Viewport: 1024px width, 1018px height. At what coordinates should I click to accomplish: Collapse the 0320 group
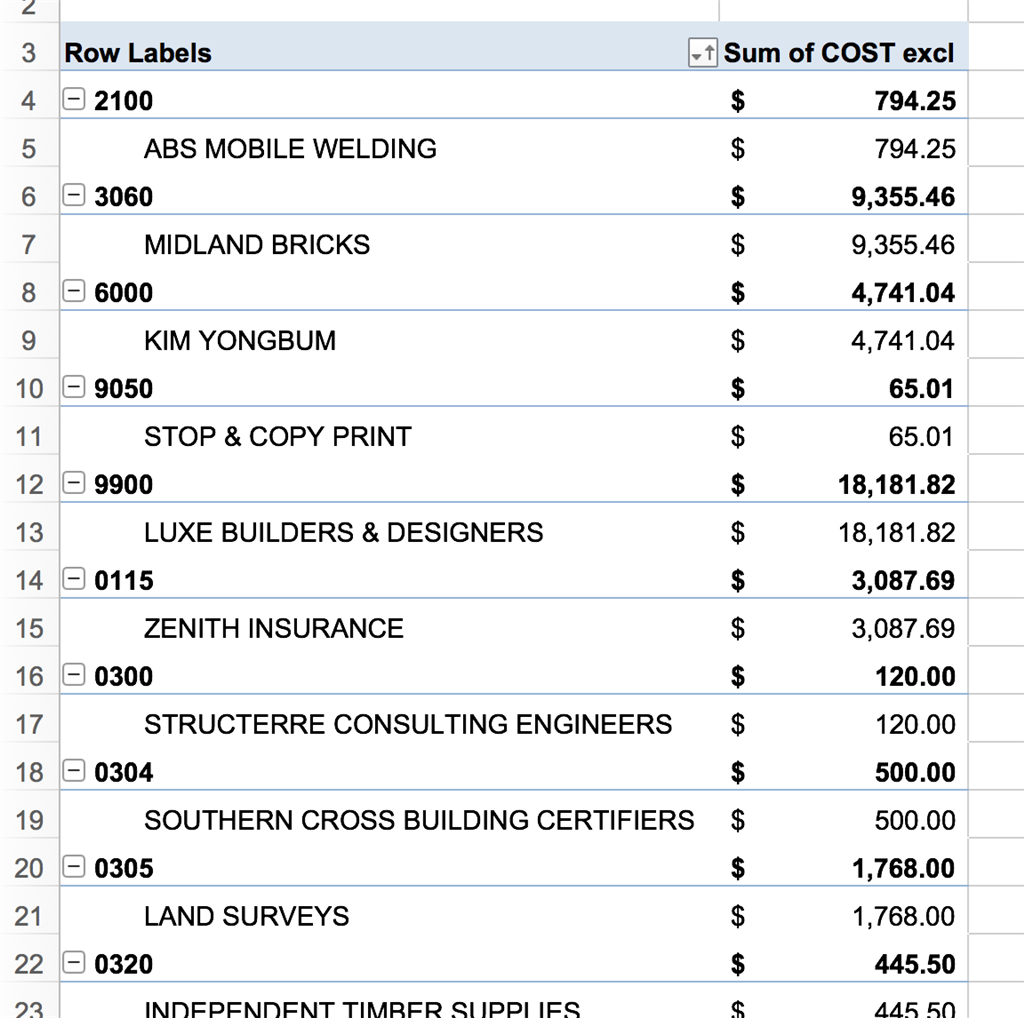(74, 963)
